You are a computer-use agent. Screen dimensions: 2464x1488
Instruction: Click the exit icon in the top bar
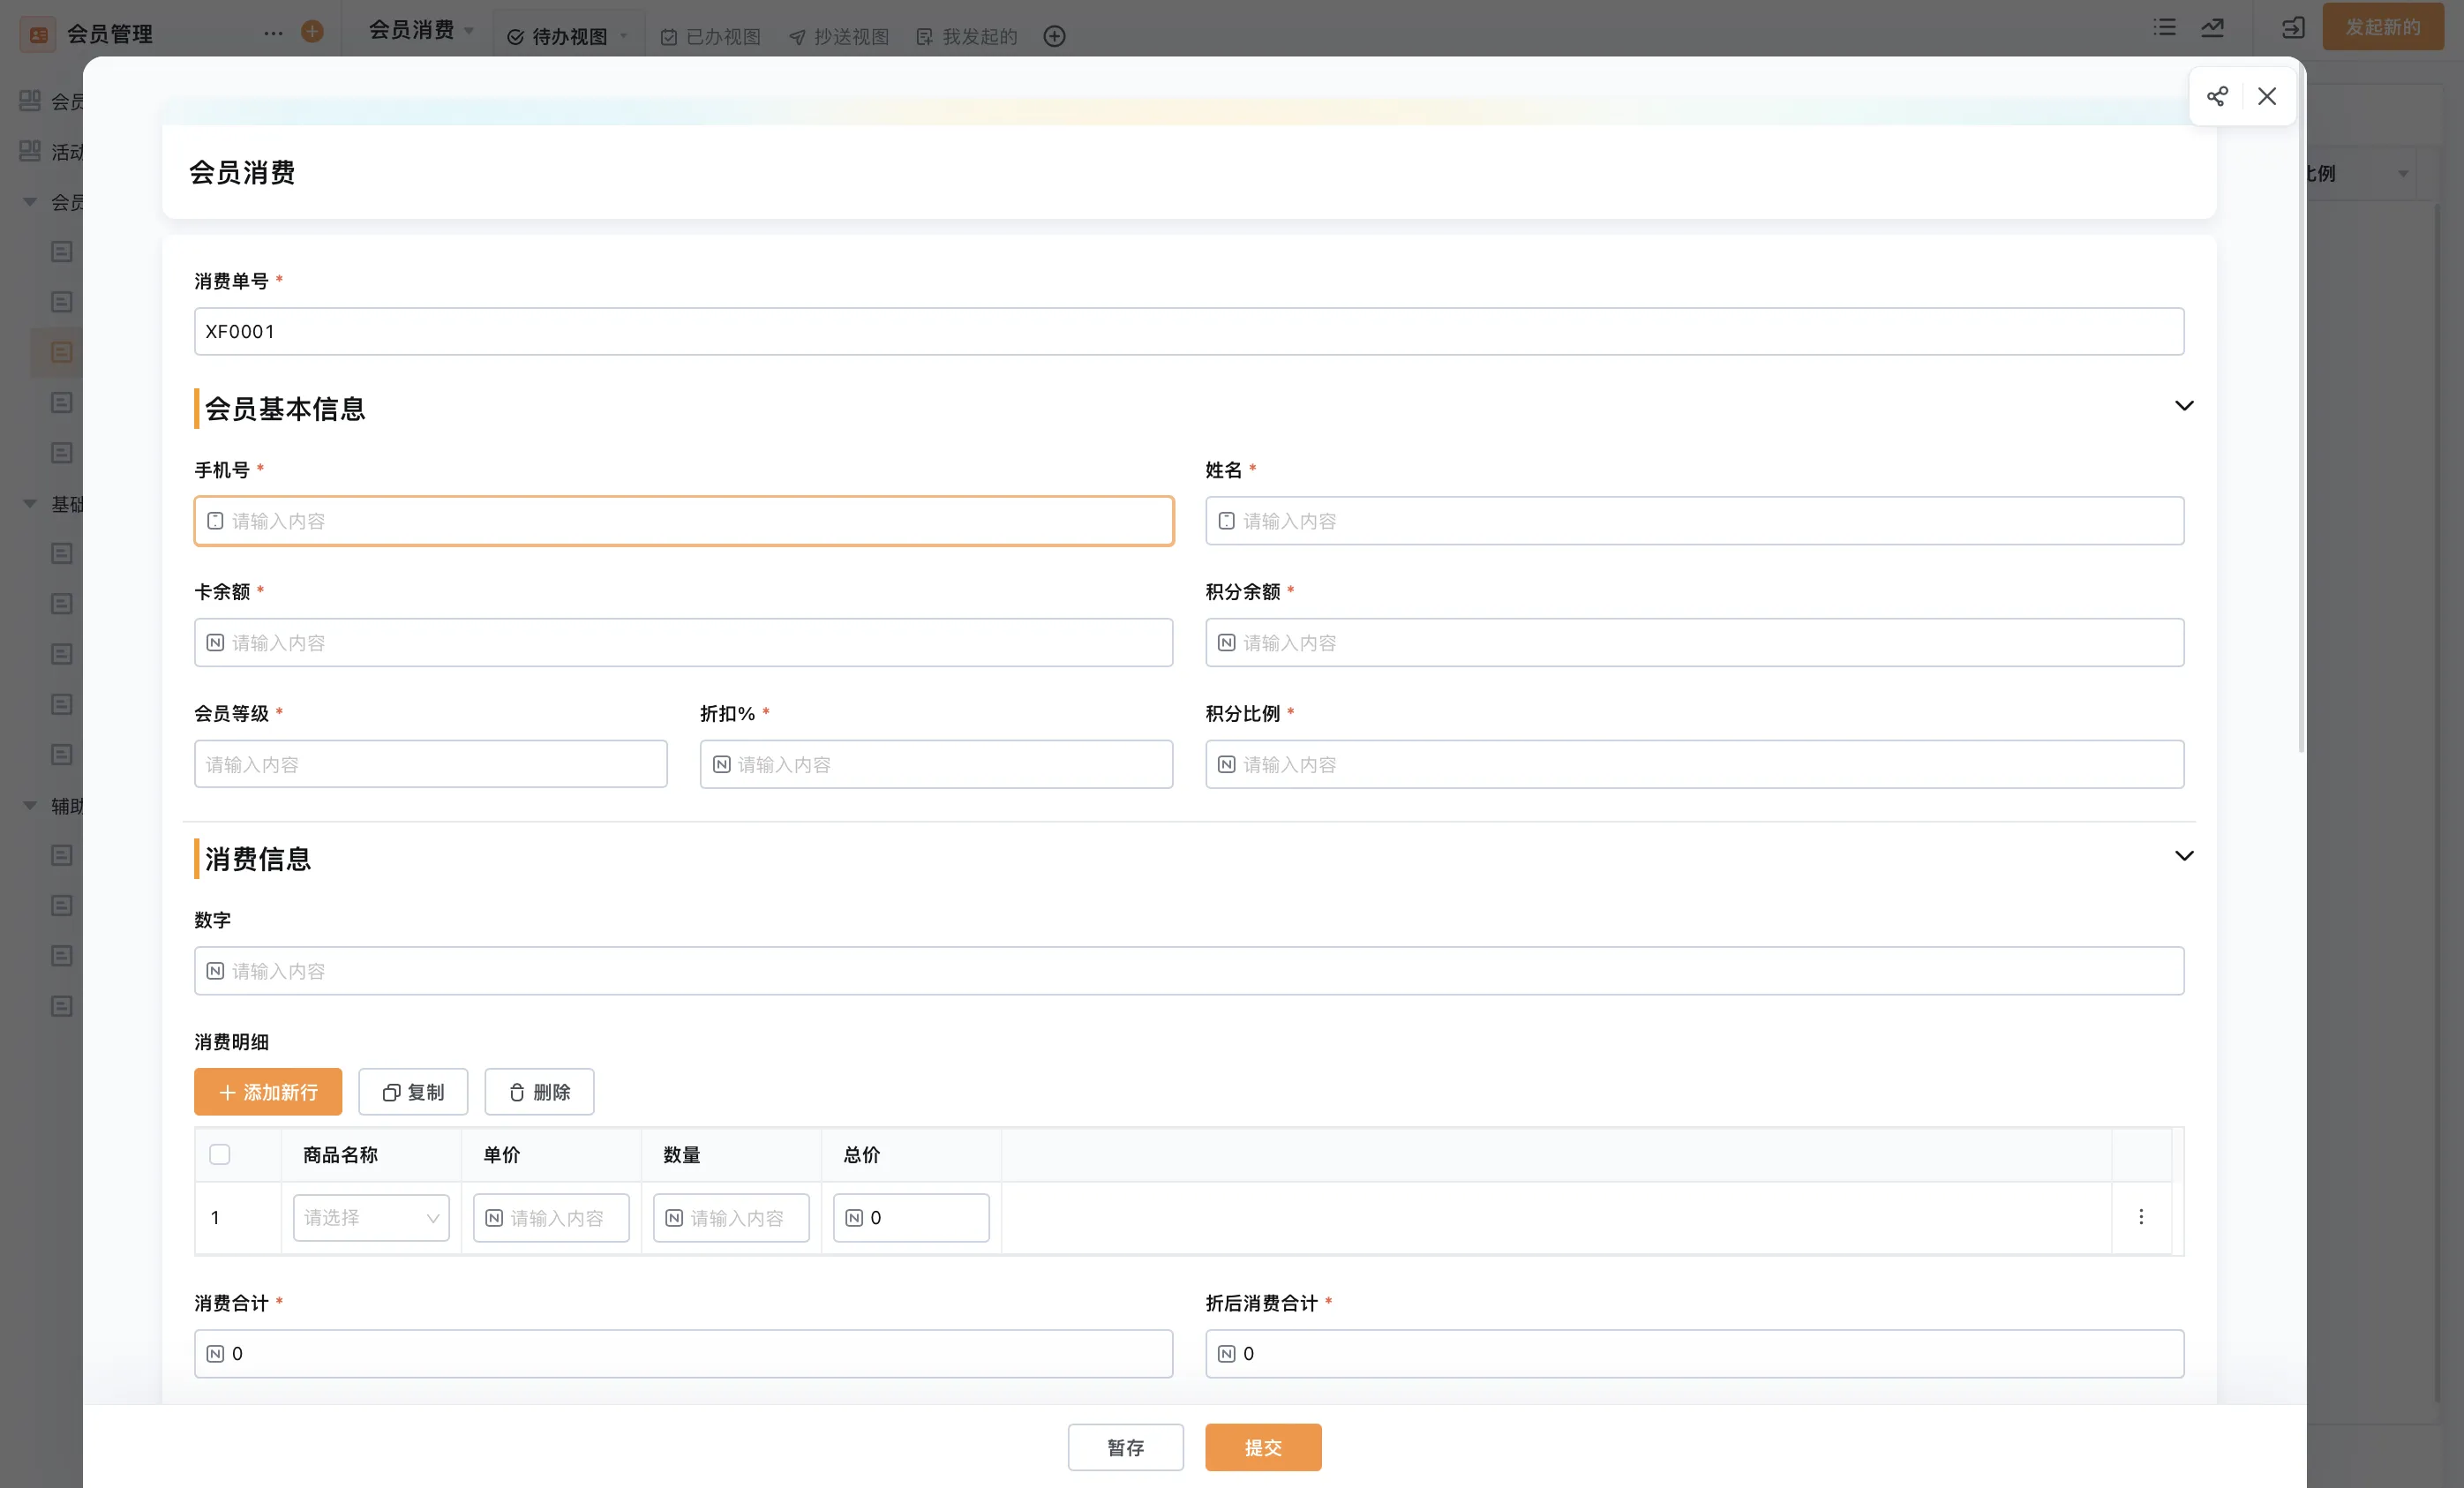(x=2293, y=28)
